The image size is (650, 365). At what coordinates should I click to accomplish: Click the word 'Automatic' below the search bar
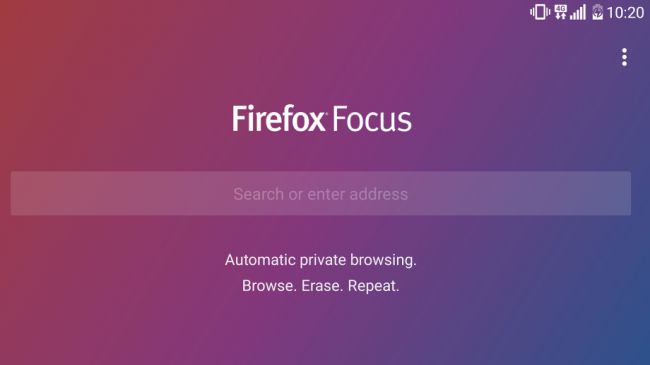tap(260, 260)
